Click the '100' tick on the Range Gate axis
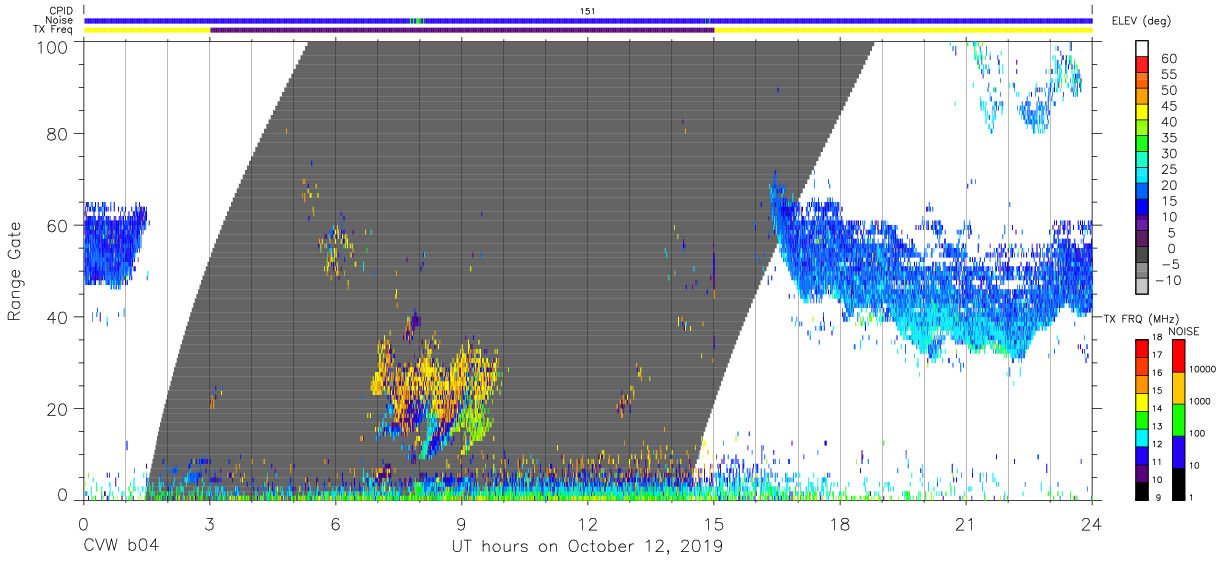Viewport: 1228px width, 567px height. (55, 47)
